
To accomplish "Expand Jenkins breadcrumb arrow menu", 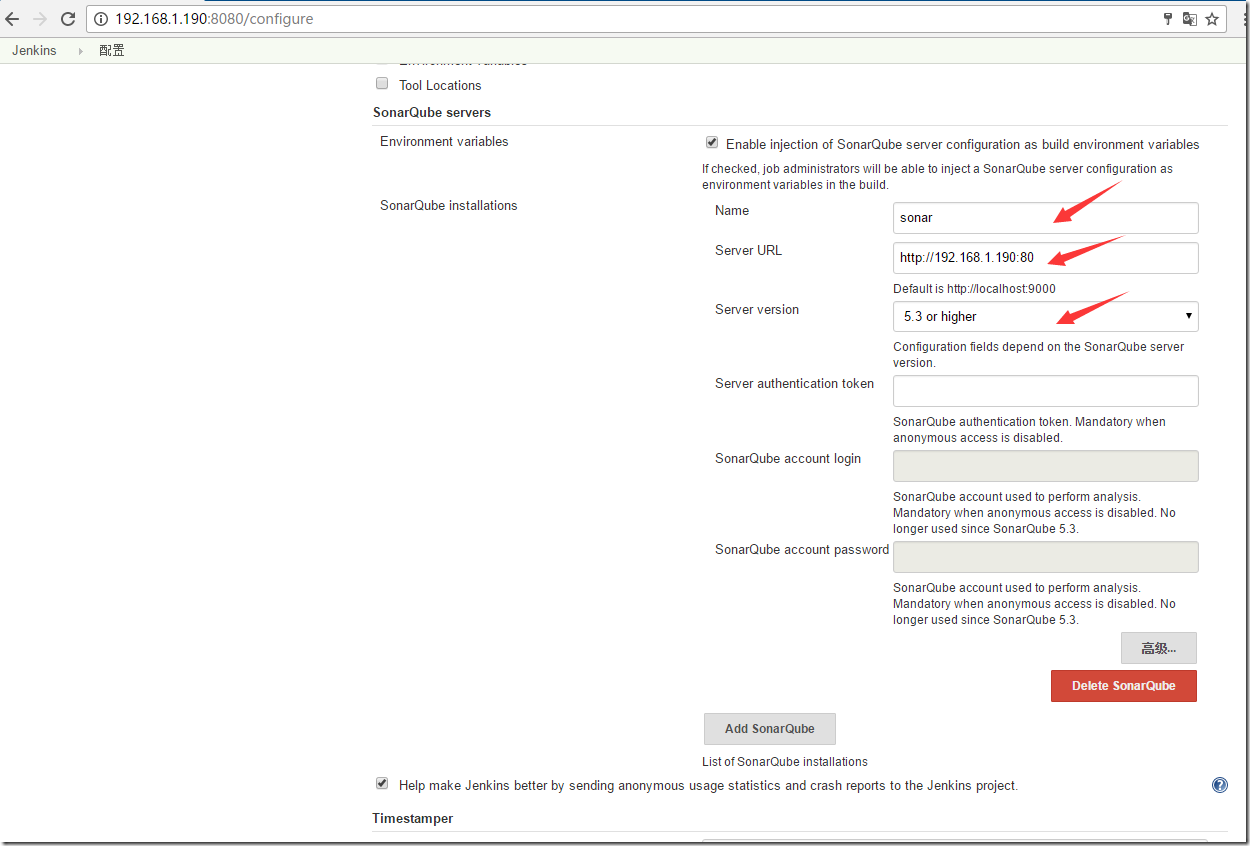I will (x=80, y=51).
